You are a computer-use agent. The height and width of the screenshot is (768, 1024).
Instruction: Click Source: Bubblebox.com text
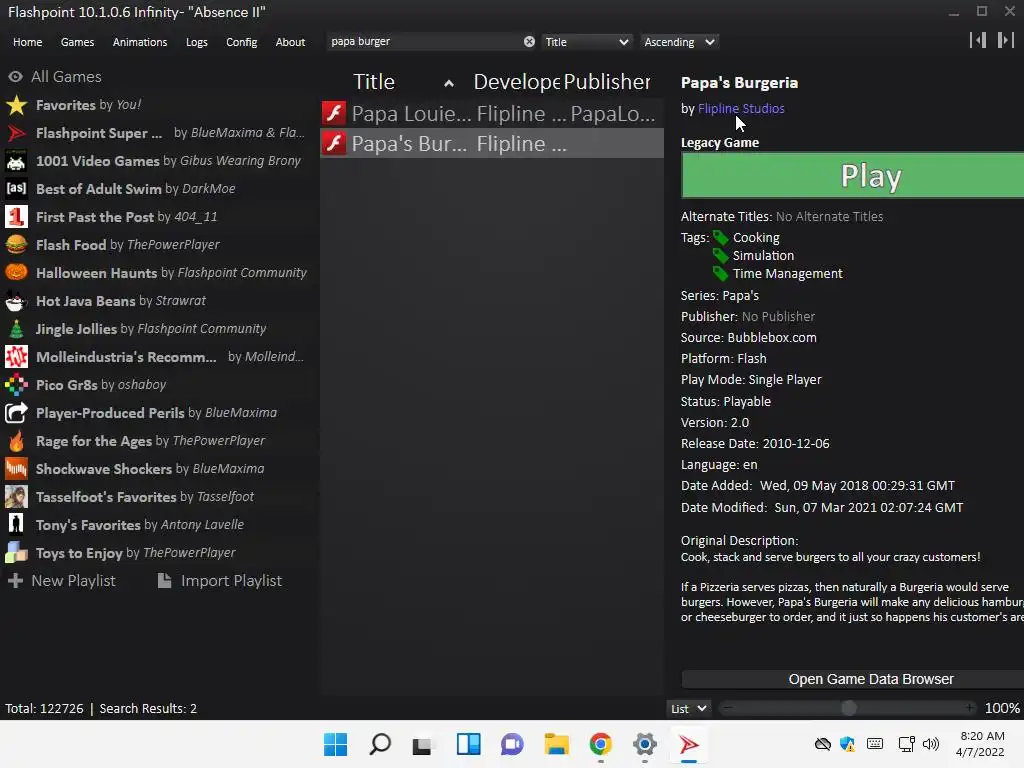click(x=748, y=338)
